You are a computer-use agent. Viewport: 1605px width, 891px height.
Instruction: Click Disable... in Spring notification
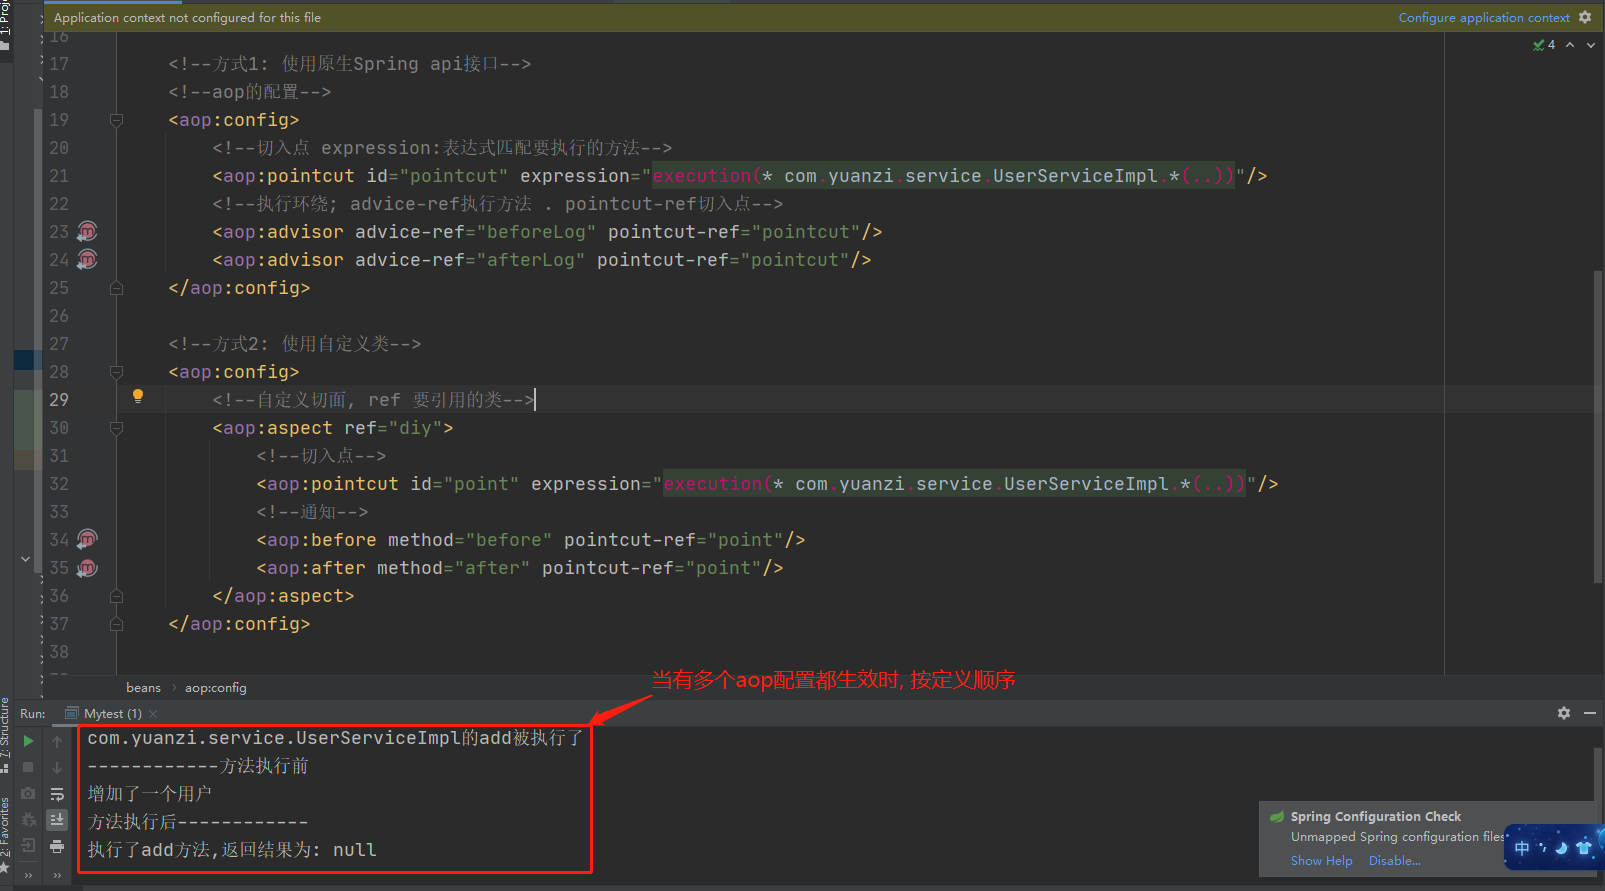1394,861
